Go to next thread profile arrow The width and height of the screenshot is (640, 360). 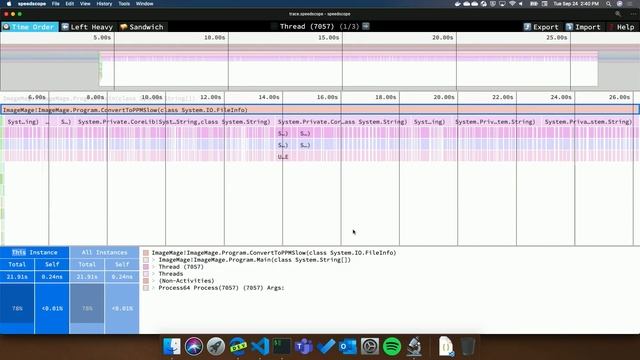(x=366, y=26)
